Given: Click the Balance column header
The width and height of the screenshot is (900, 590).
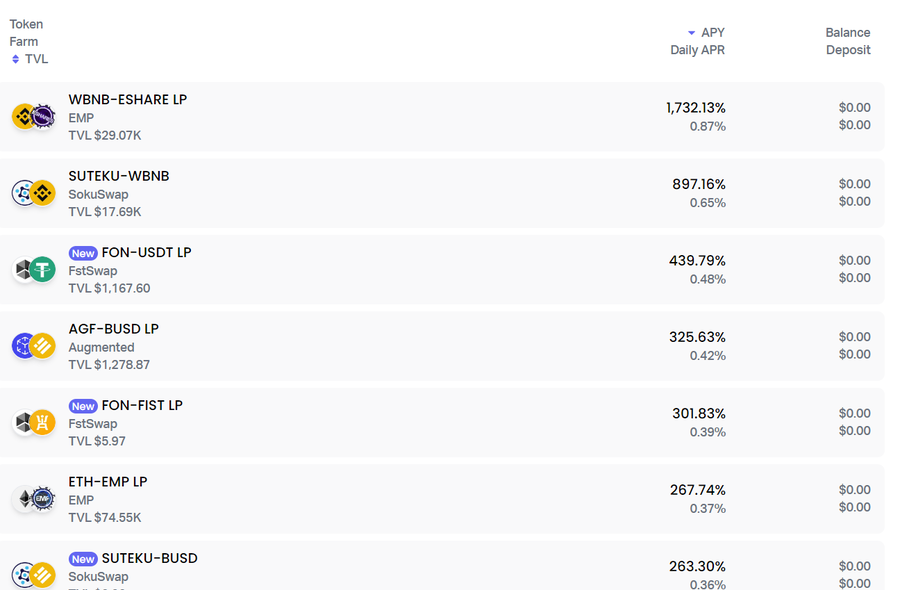Looking at the screenshot, I should (x=848, y=33).
